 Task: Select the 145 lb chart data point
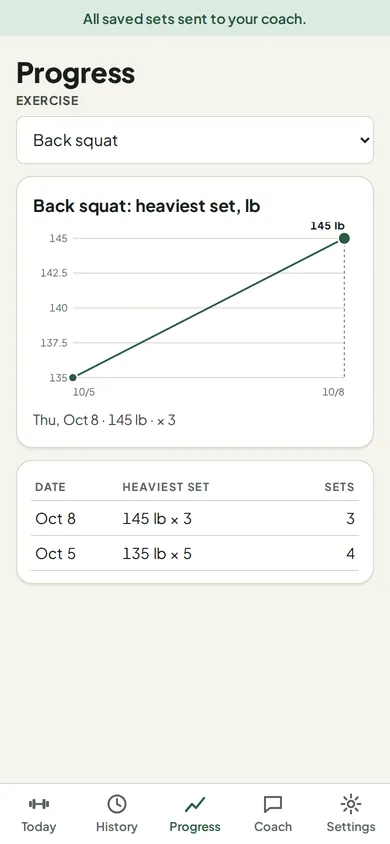[x=344, y=238]
